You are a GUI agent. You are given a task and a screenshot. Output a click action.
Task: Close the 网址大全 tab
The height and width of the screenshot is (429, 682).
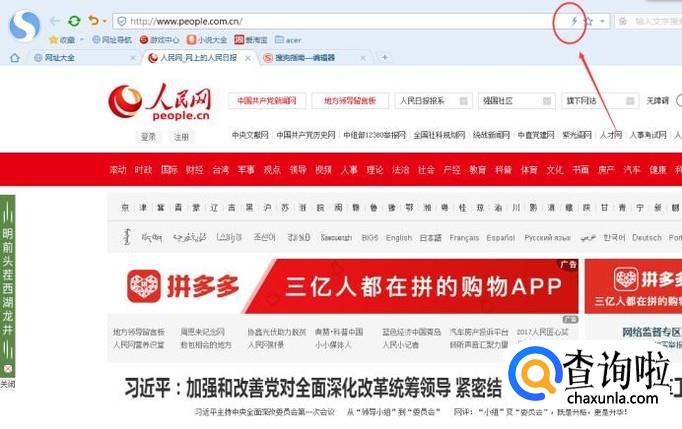pyautogui.click(x=133, y=58)
